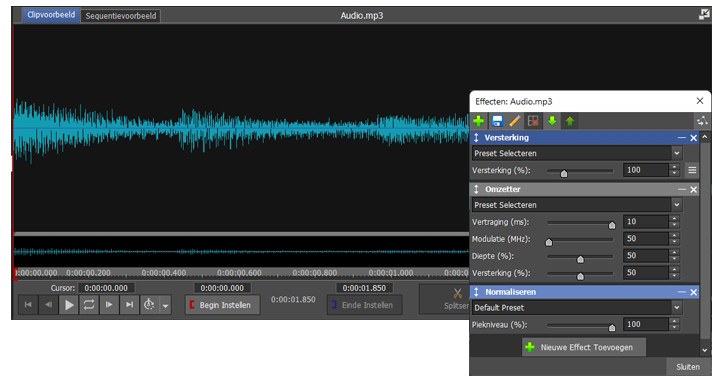Open Omzetter Preset Selecteren dropdown
The image size is (722, 389).
(577, 205)
